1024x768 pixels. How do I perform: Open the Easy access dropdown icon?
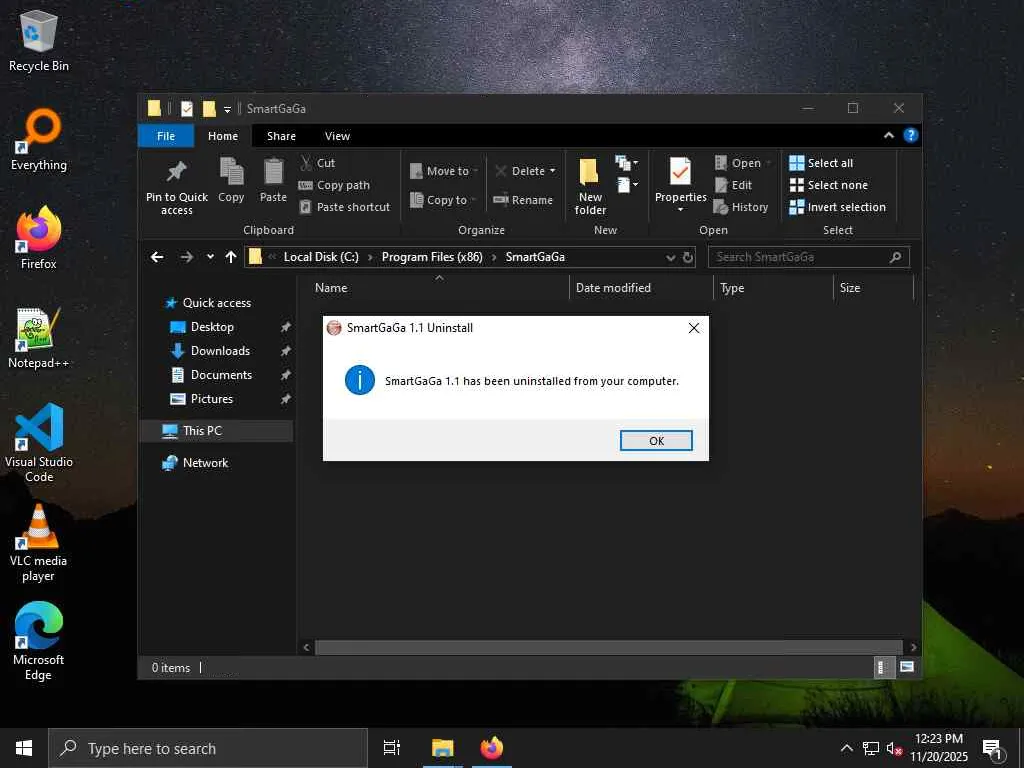click(626, 185)
